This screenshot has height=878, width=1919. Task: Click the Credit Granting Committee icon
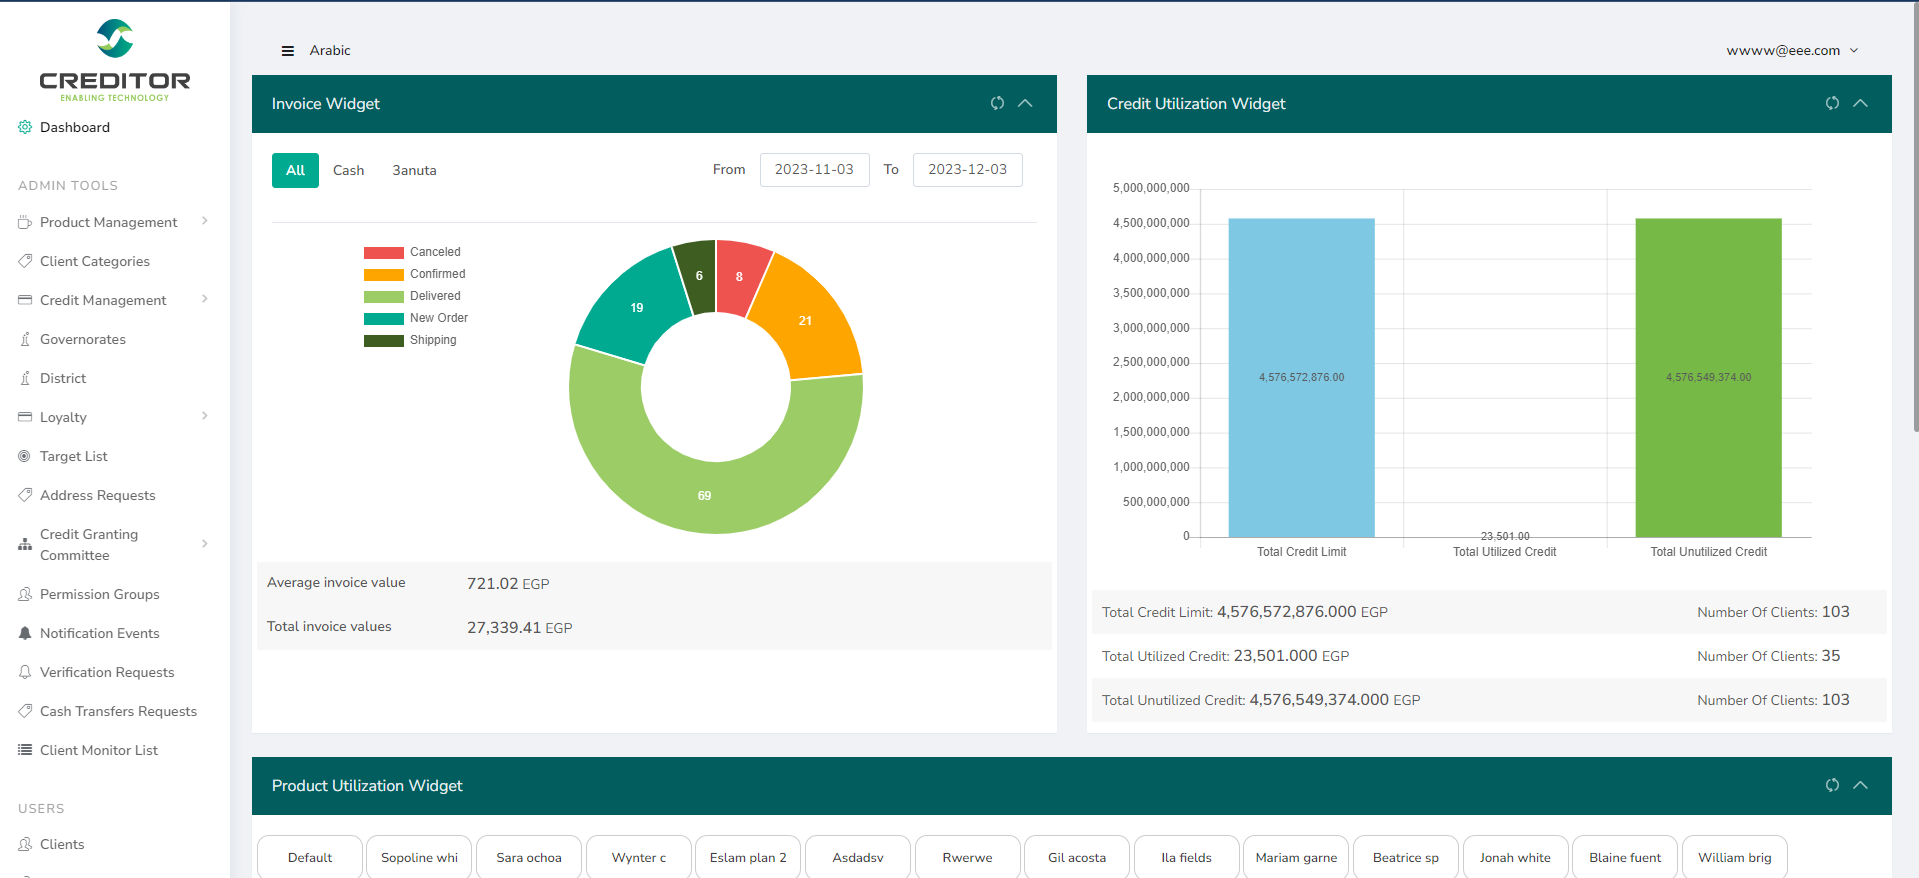[x=25, y=545]
